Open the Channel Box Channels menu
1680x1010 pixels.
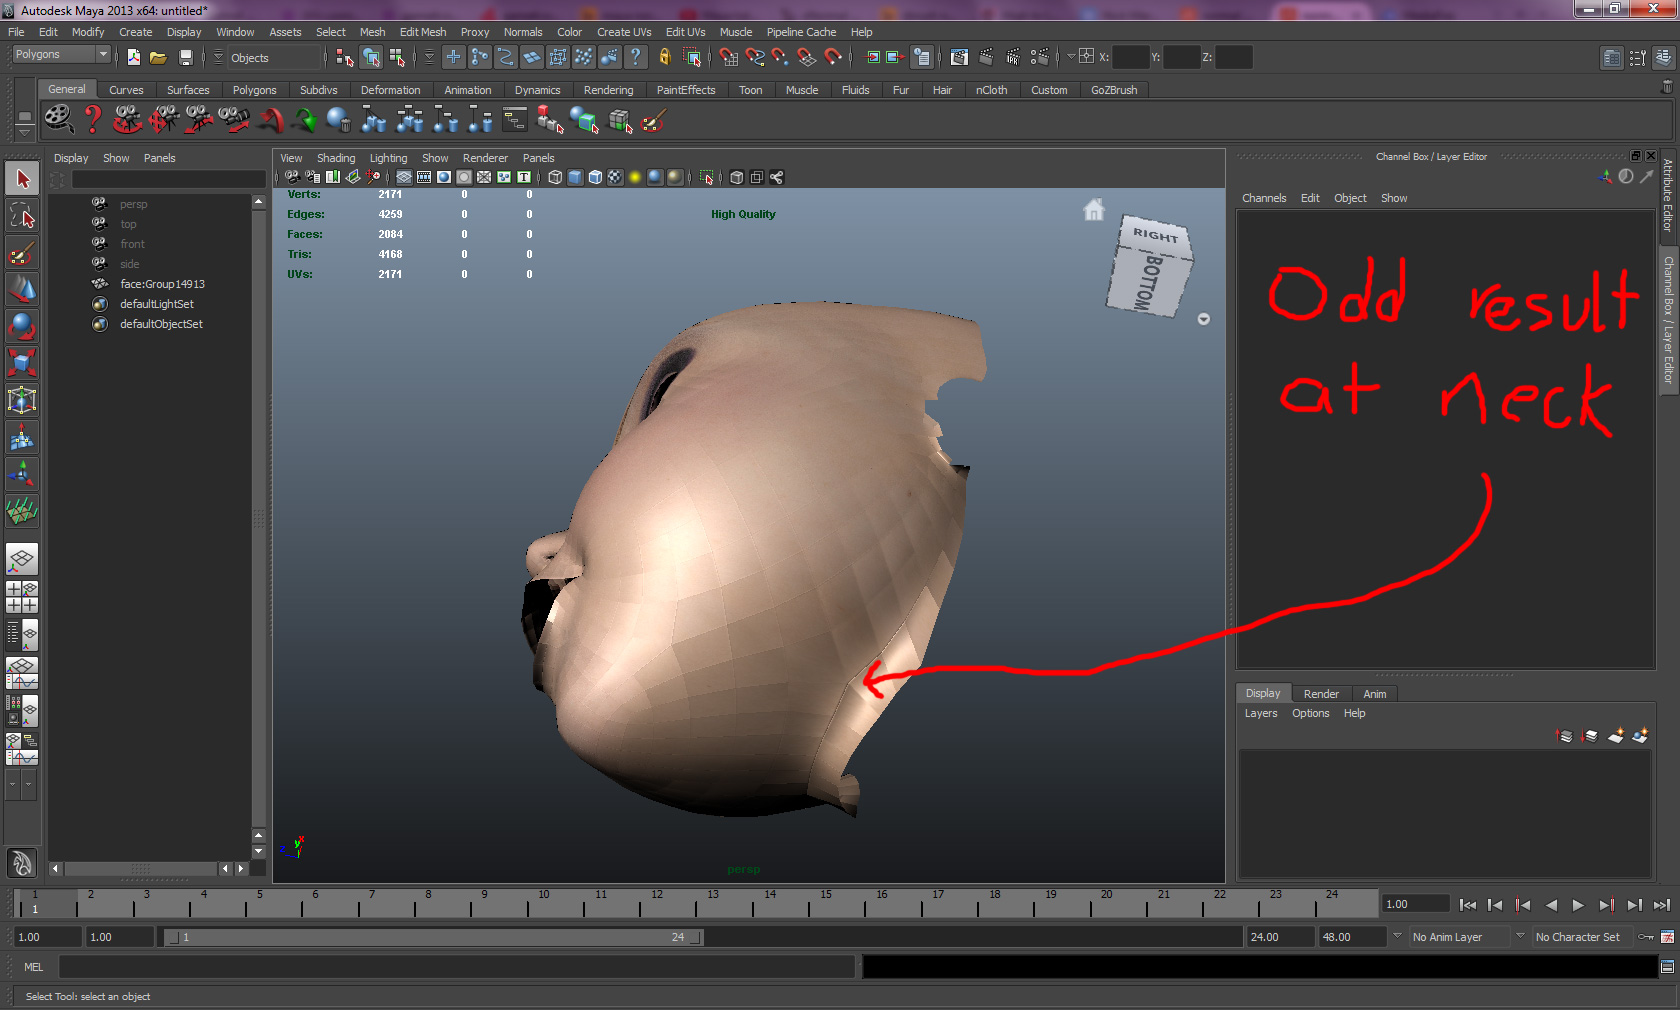point(1264,198)
